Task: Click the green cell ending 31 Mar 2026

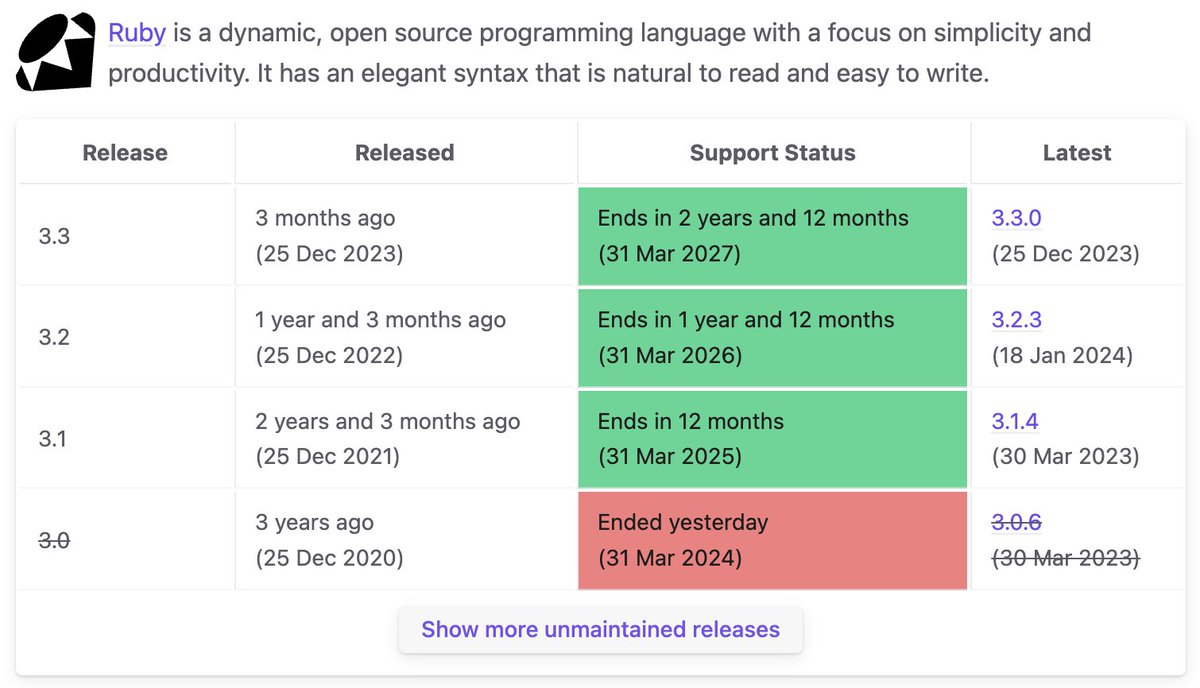Action: pyautogui.click(x=773, y=338)
